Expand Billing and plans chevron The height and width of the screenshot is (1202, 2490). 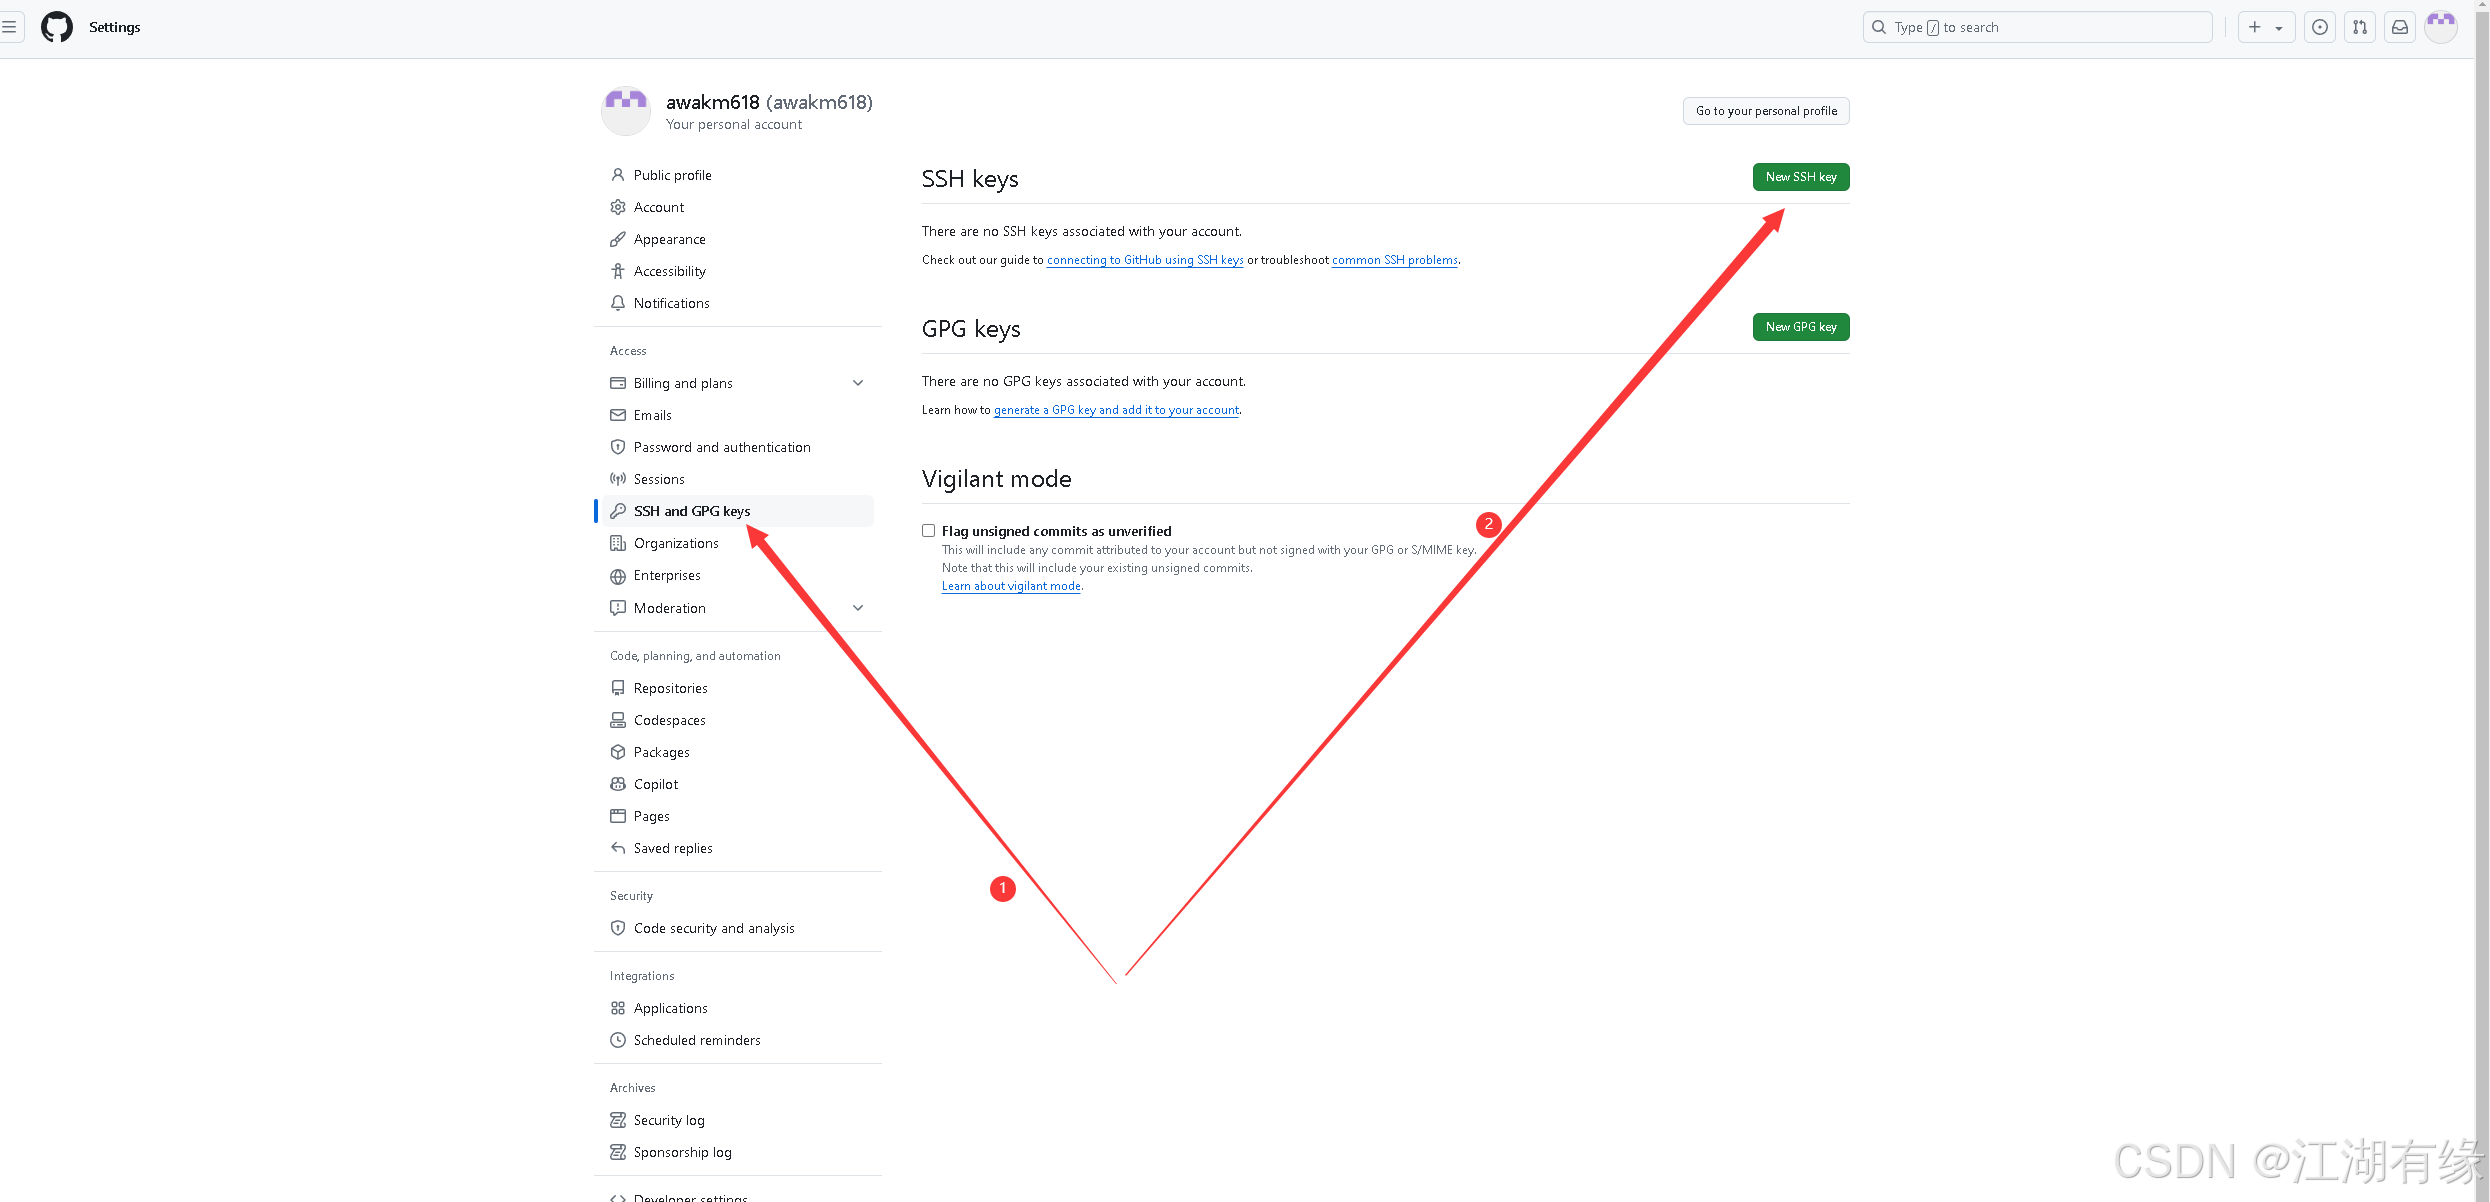coord(858,383)
